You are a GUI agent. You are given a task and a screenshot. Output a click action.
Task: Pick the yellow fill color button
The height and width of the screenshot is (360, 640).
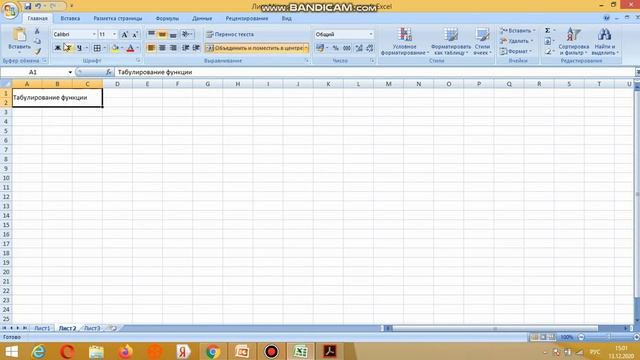(x=116, y=48)
